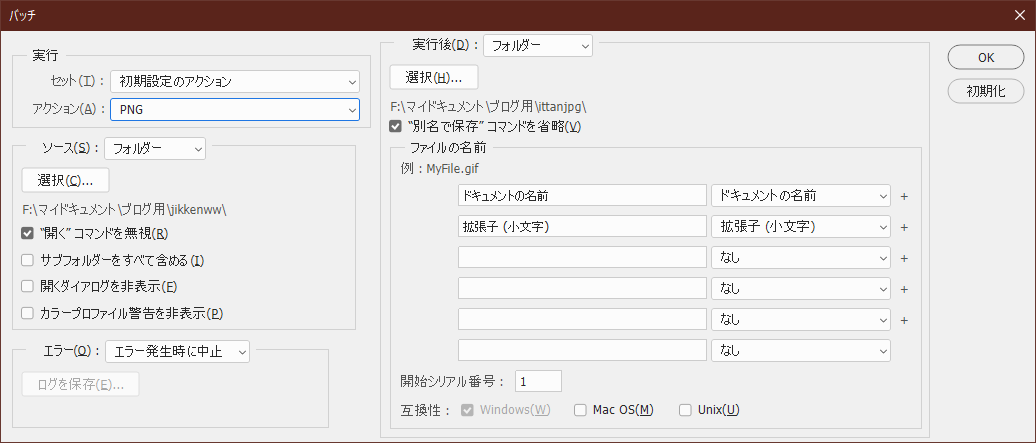Click source path ending jikkenww
Viewport: 1036px width, 443px height.
(125, 210)
